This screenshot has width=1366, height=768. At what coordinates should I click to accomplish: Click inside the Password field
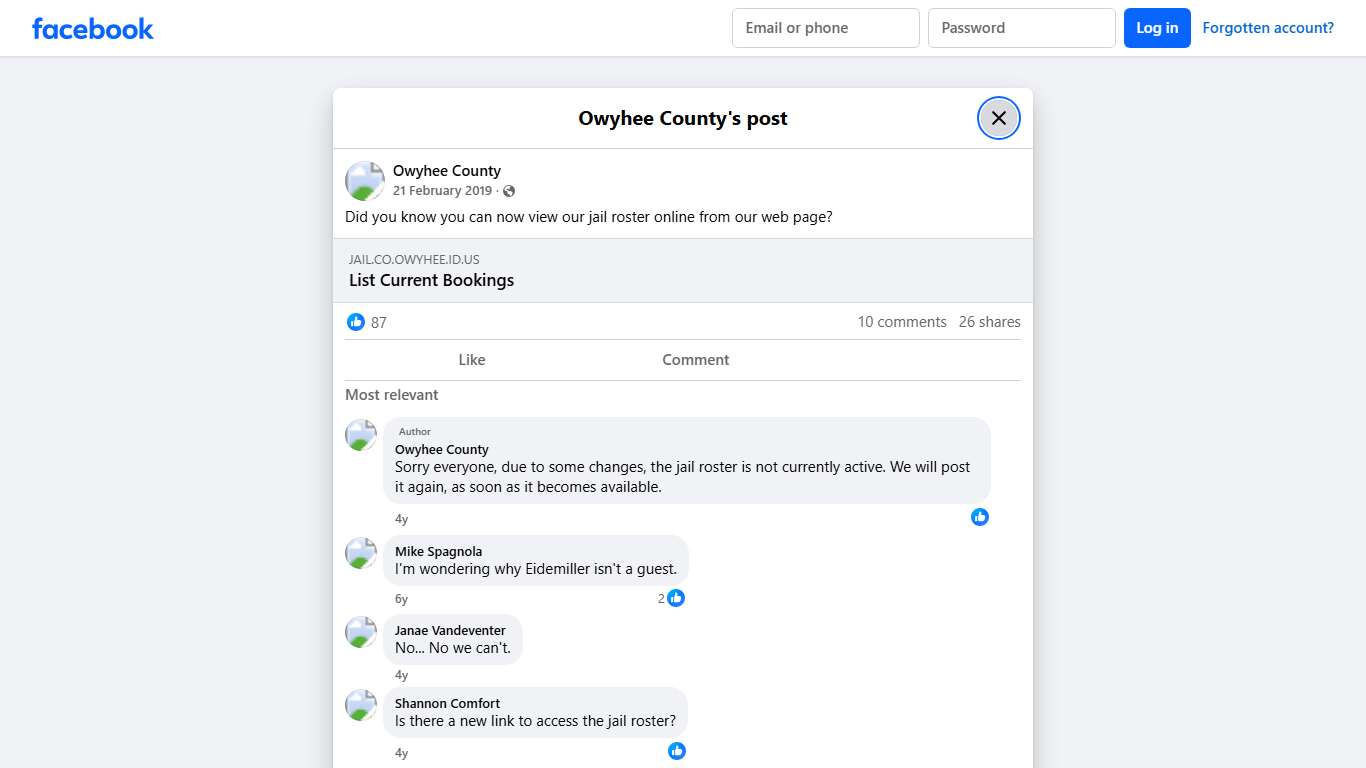(1021, 28)
